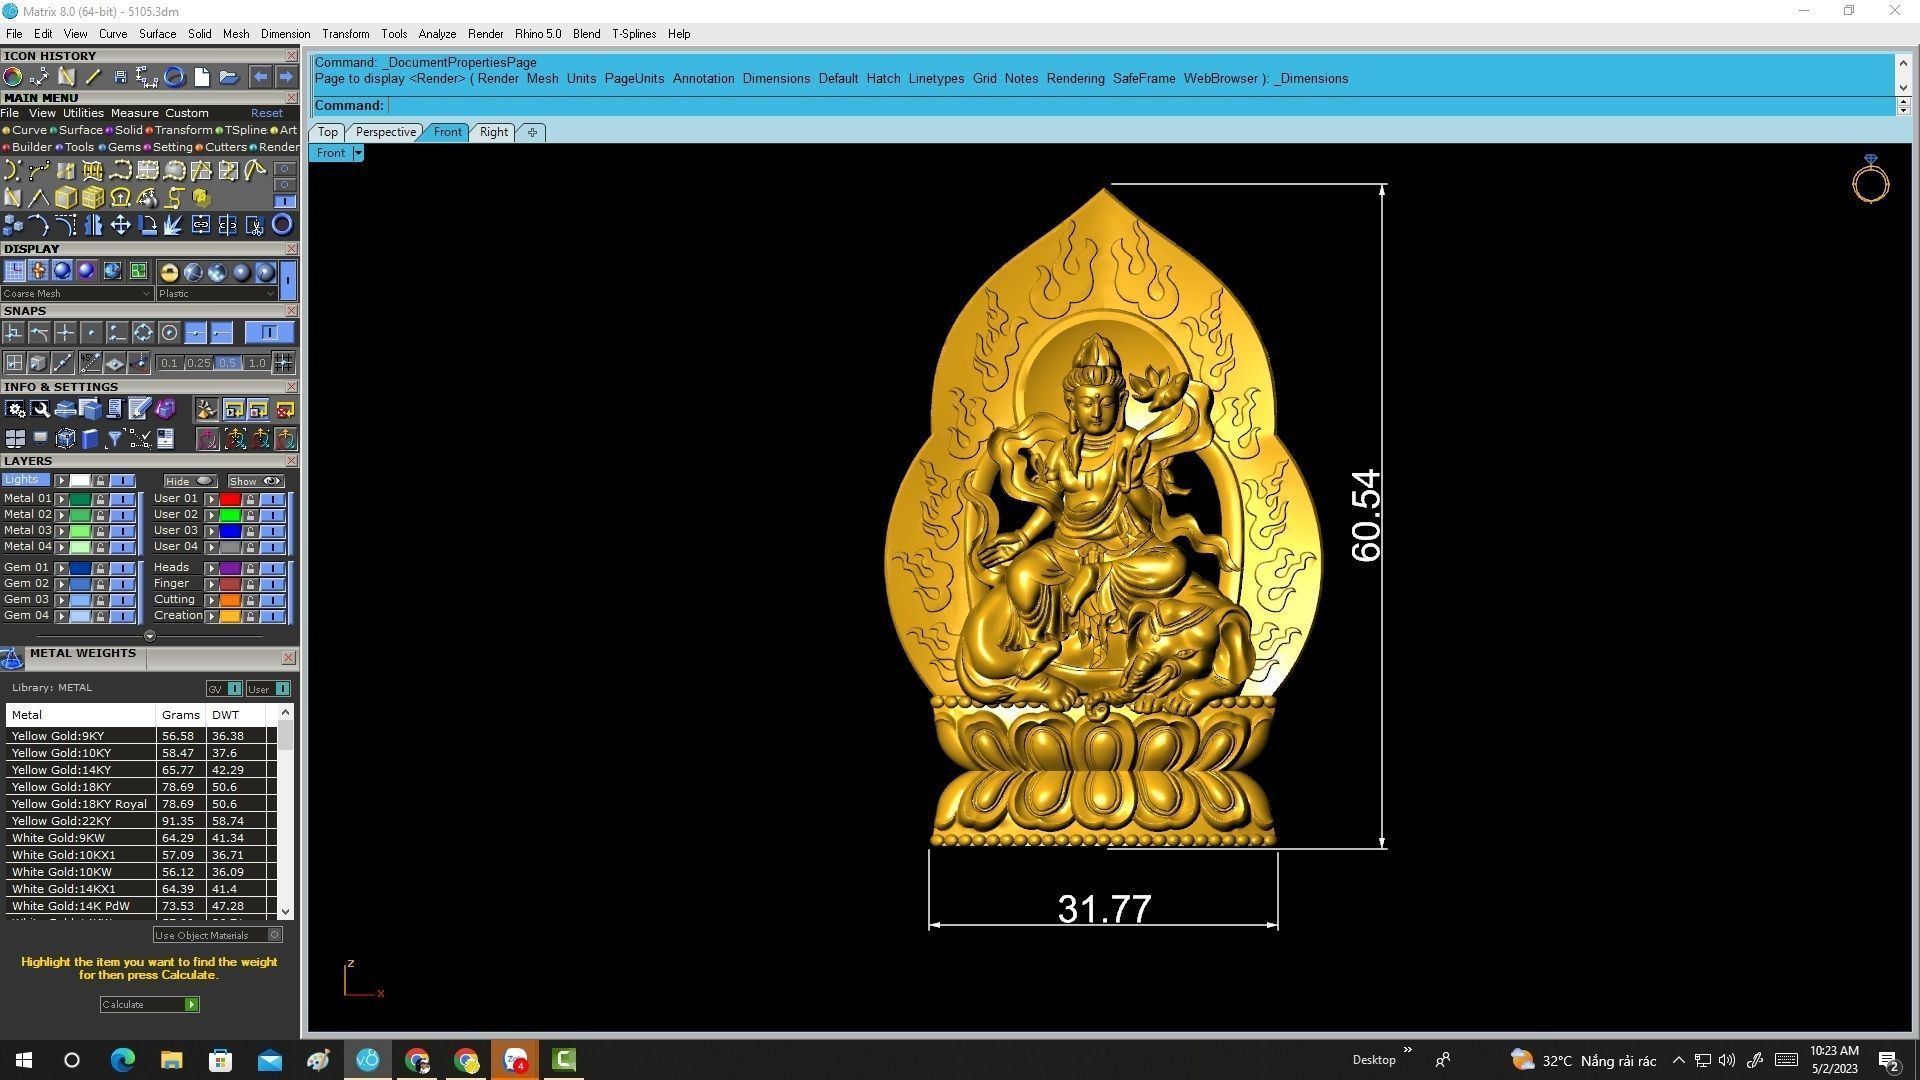Click the red User 01 color swatch
Viewport: 1920px width, 1080px height.
coord(230,499)
